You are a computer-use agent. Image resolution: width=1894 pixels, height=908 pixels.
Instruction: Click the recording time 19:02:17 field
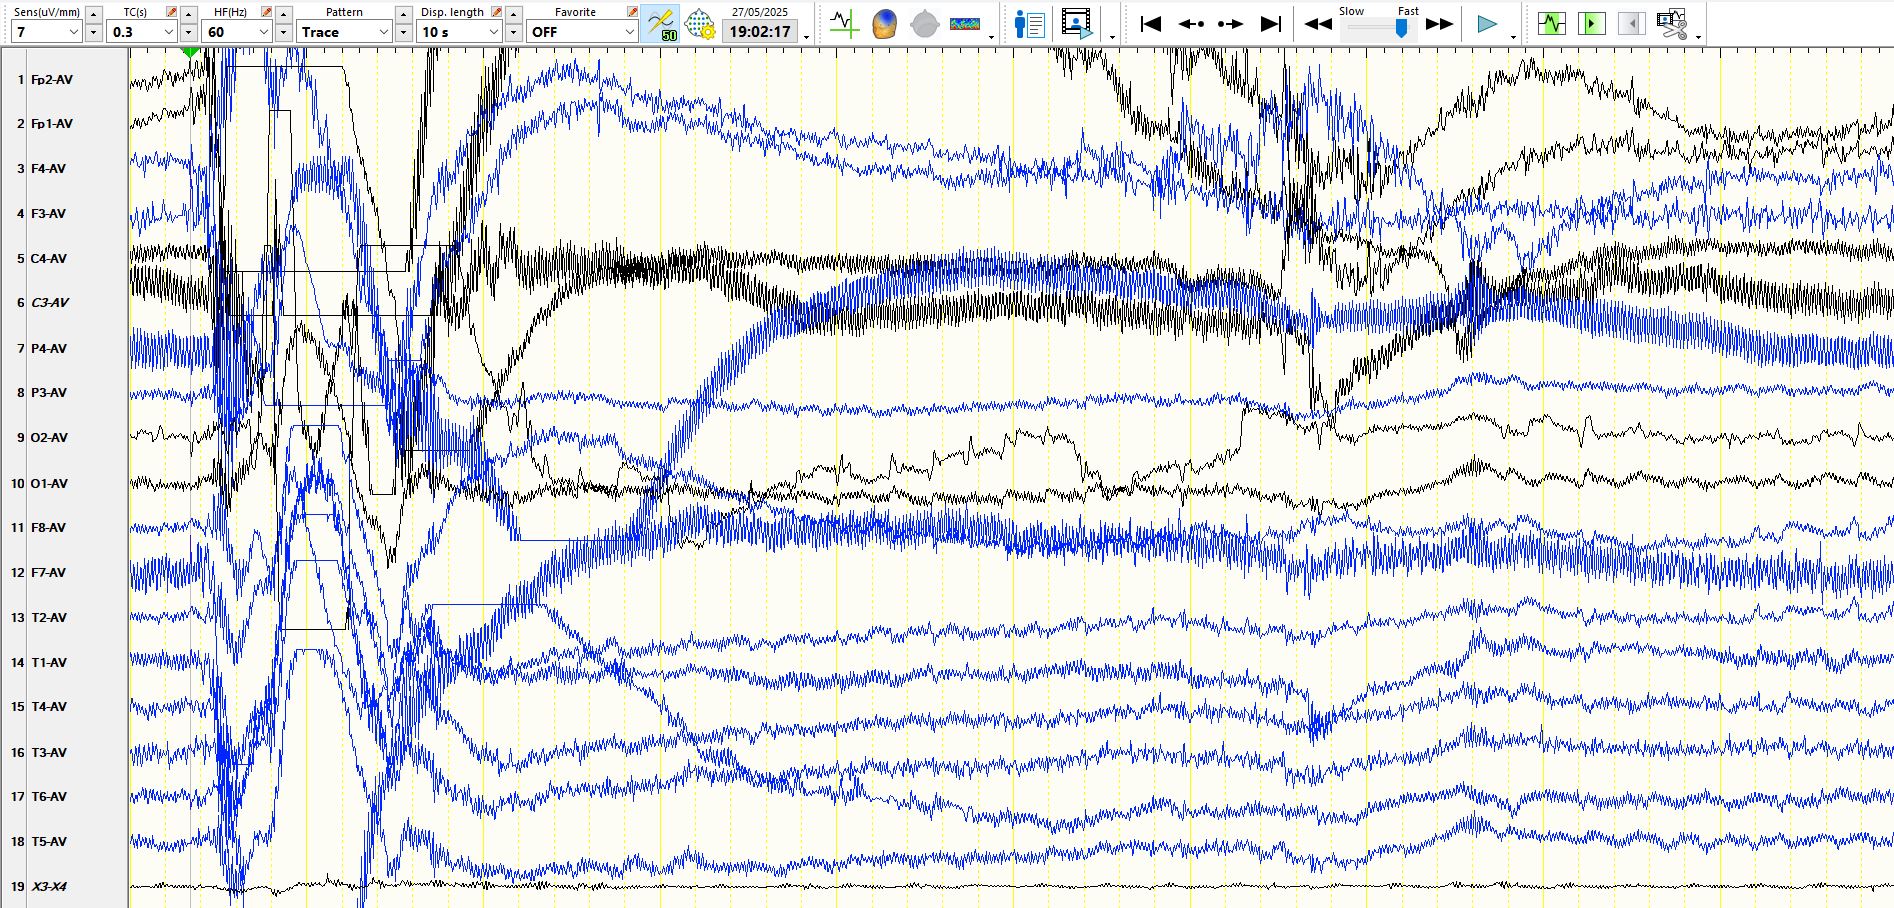(760, 32)
